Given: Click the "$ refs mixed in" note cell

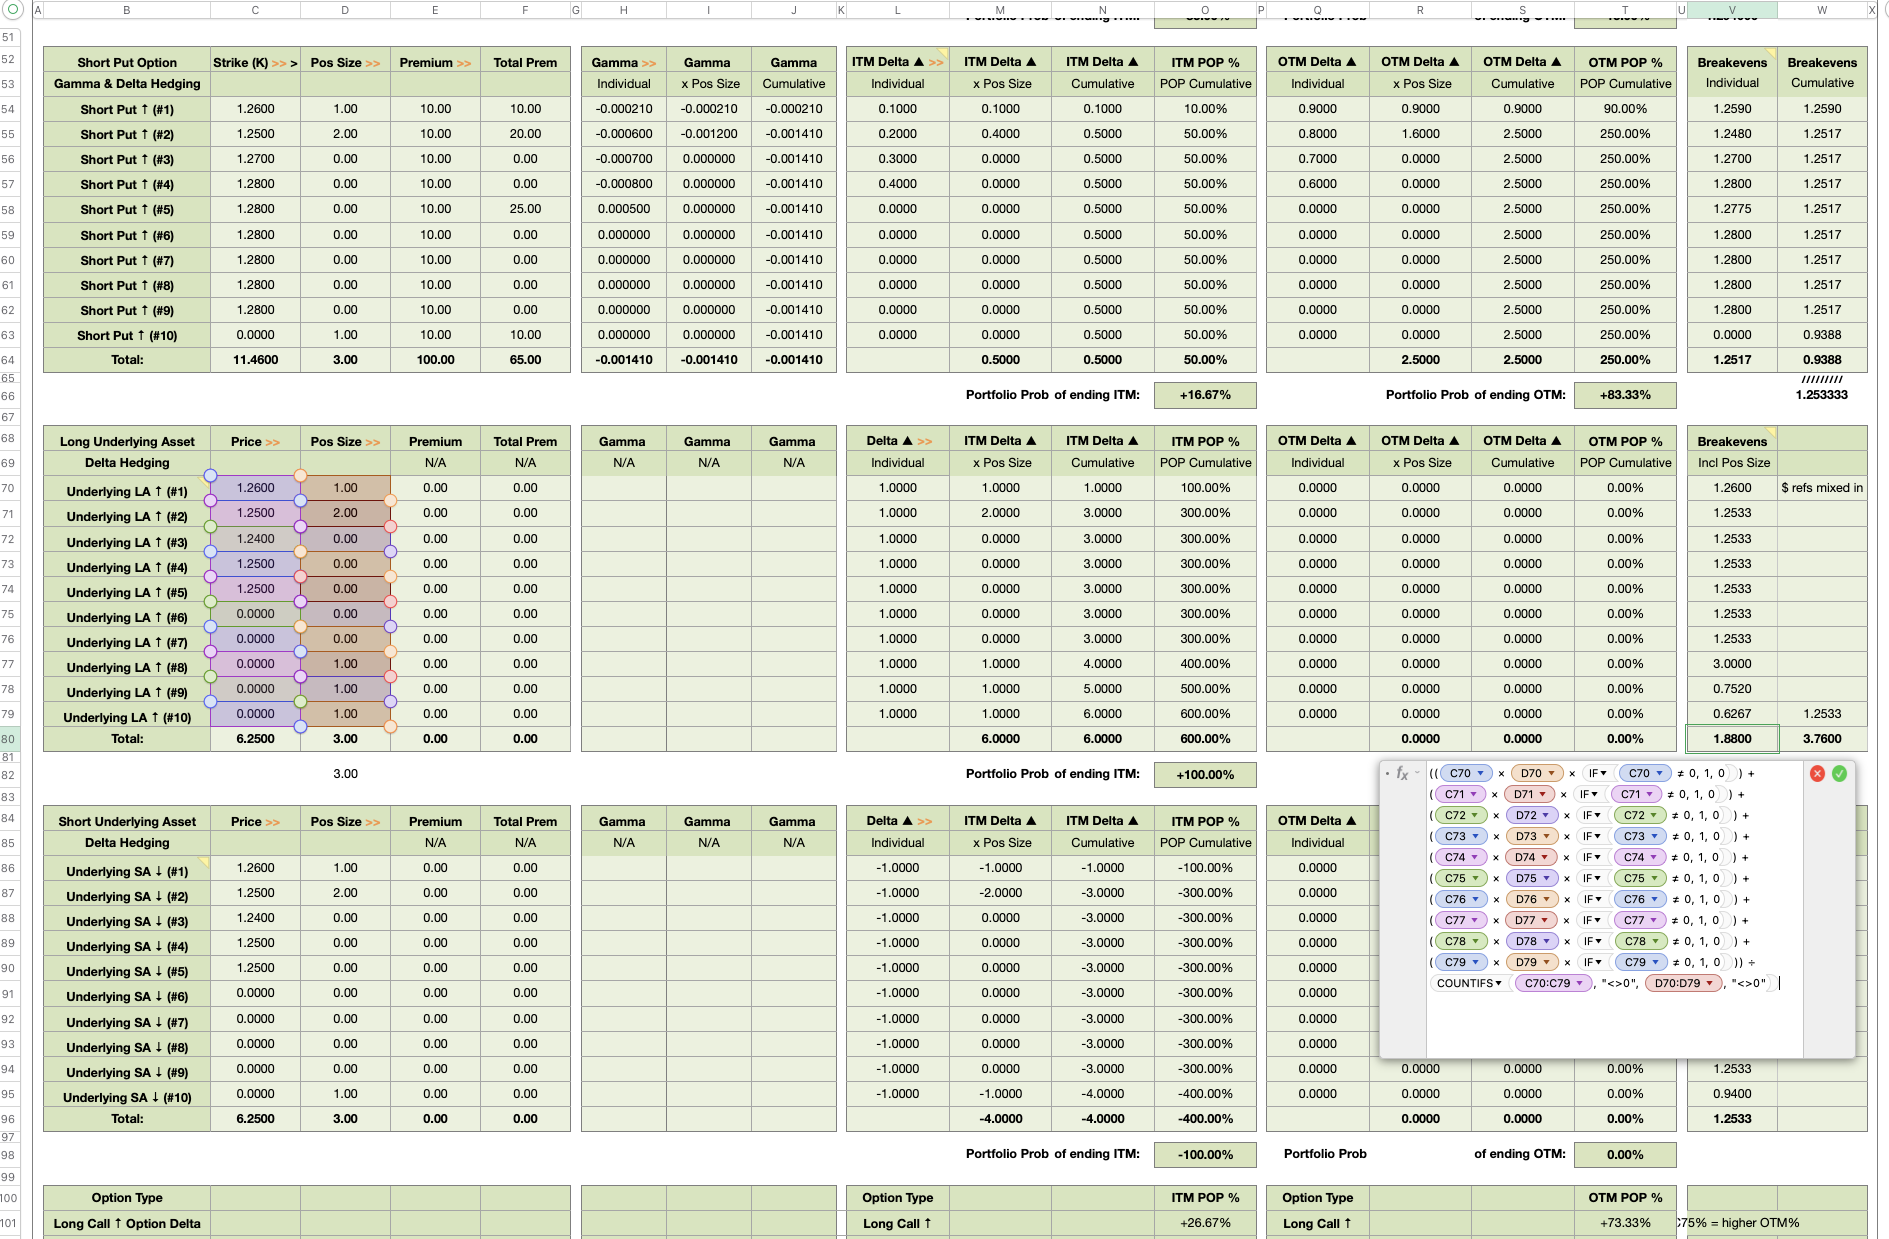Looking at the screenshot, I should [x=1822, y=488].
